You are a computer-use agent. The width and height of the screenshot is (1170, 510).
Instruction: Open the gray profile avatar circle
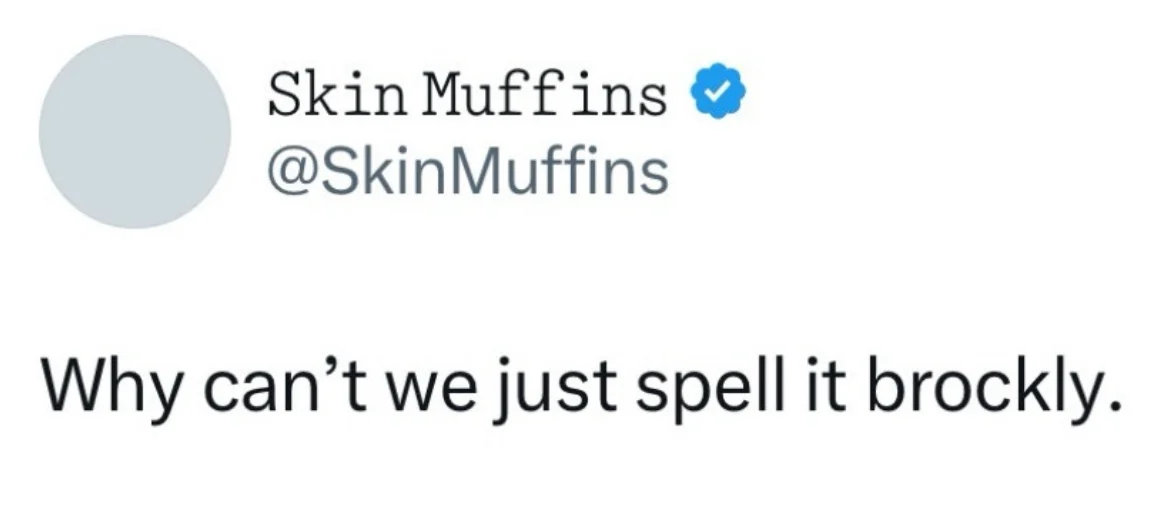click(x=135, y=131)
